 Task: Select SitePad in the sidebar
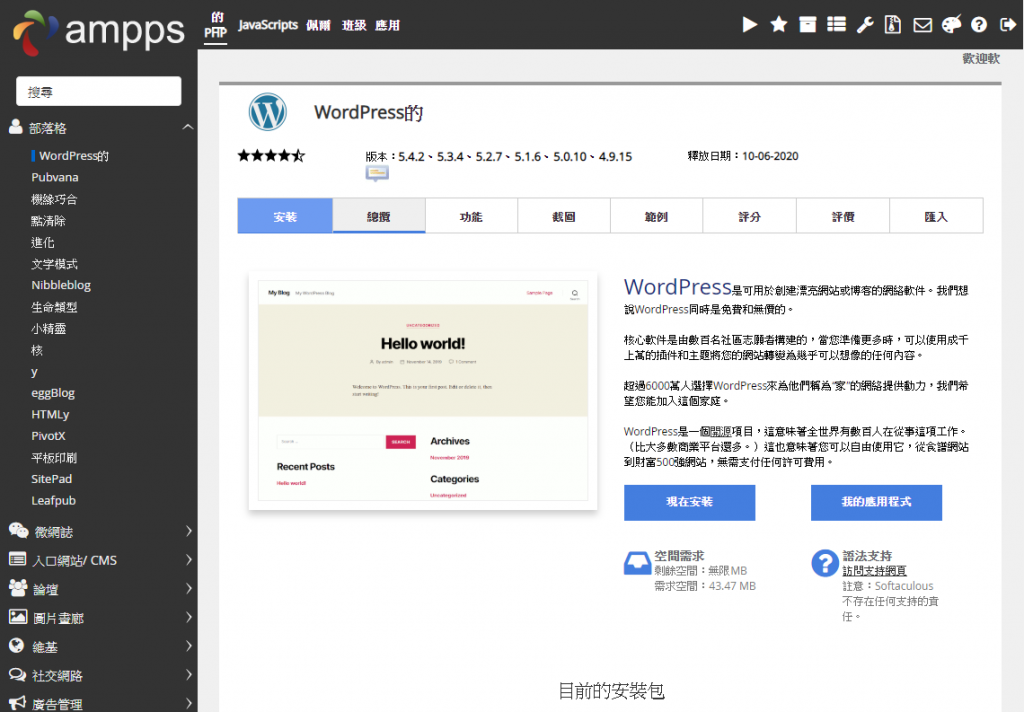point(52,479)
